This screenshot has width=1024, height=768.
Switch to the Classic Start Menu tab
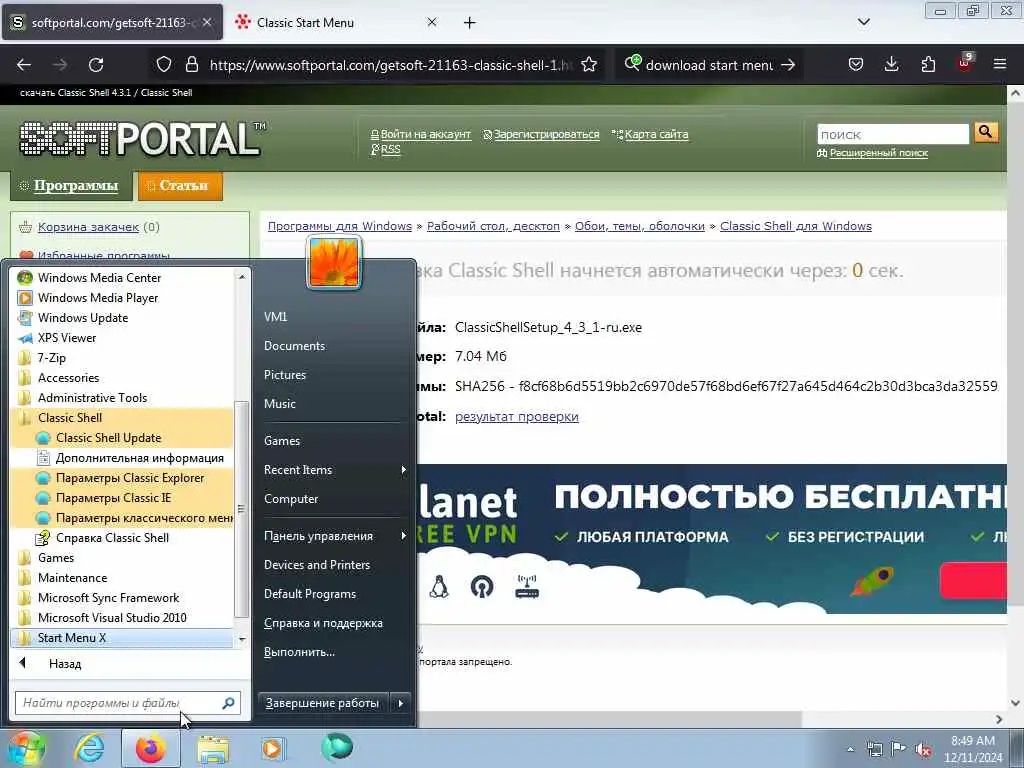click(x=337, y=23)
